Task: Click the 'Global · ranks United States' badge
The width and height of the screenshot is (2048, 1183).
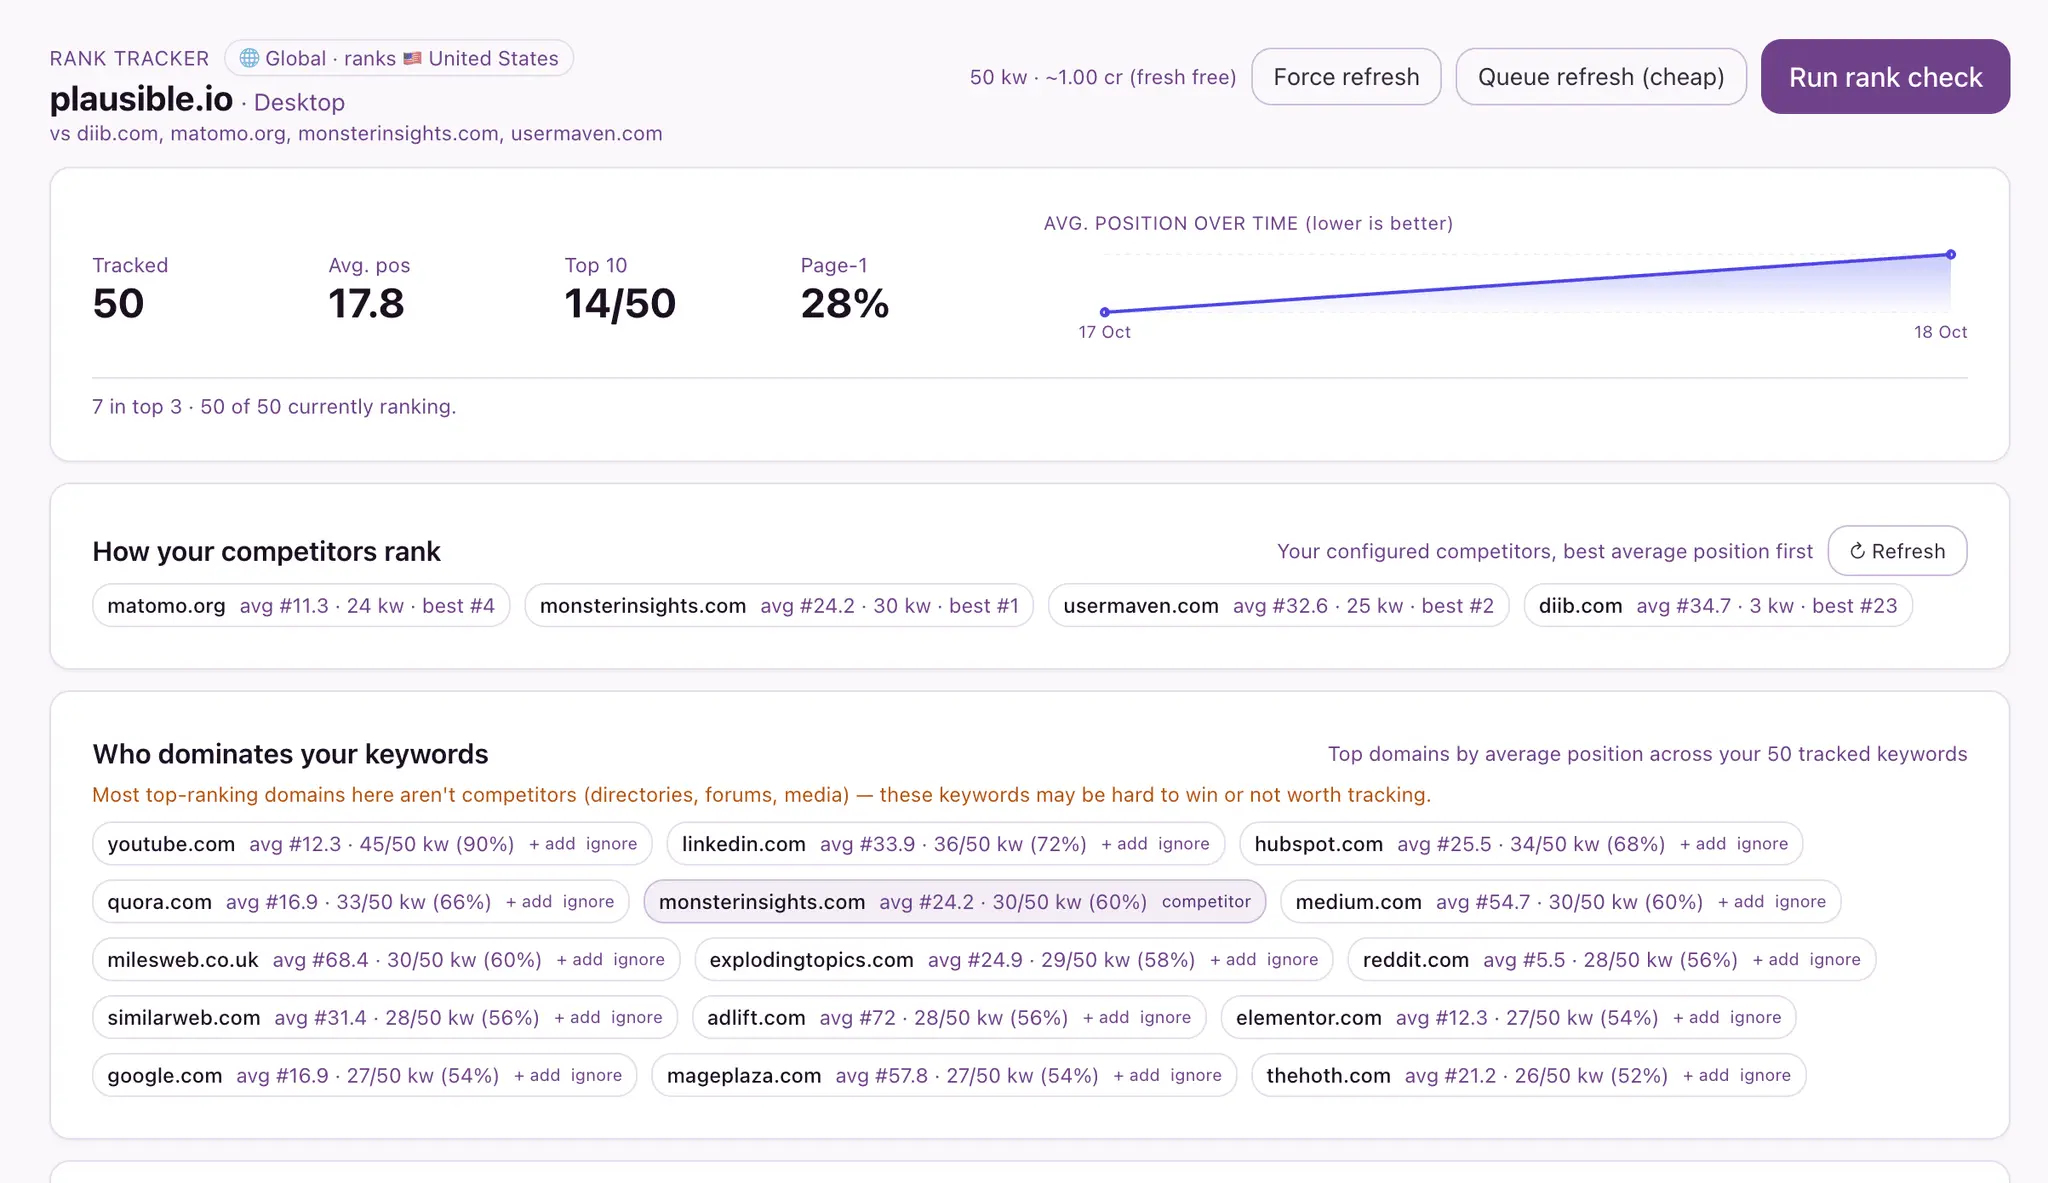Action: 399,58
